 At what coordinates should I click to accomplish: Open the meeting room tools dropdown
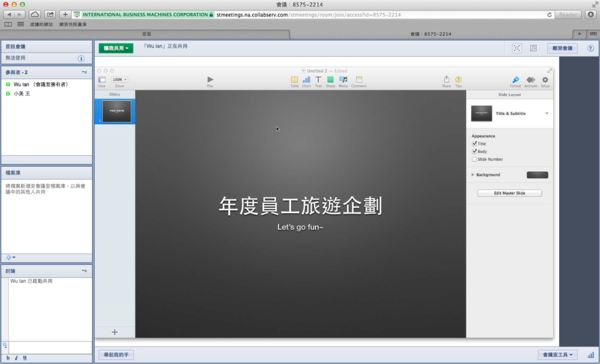(558, 355)
